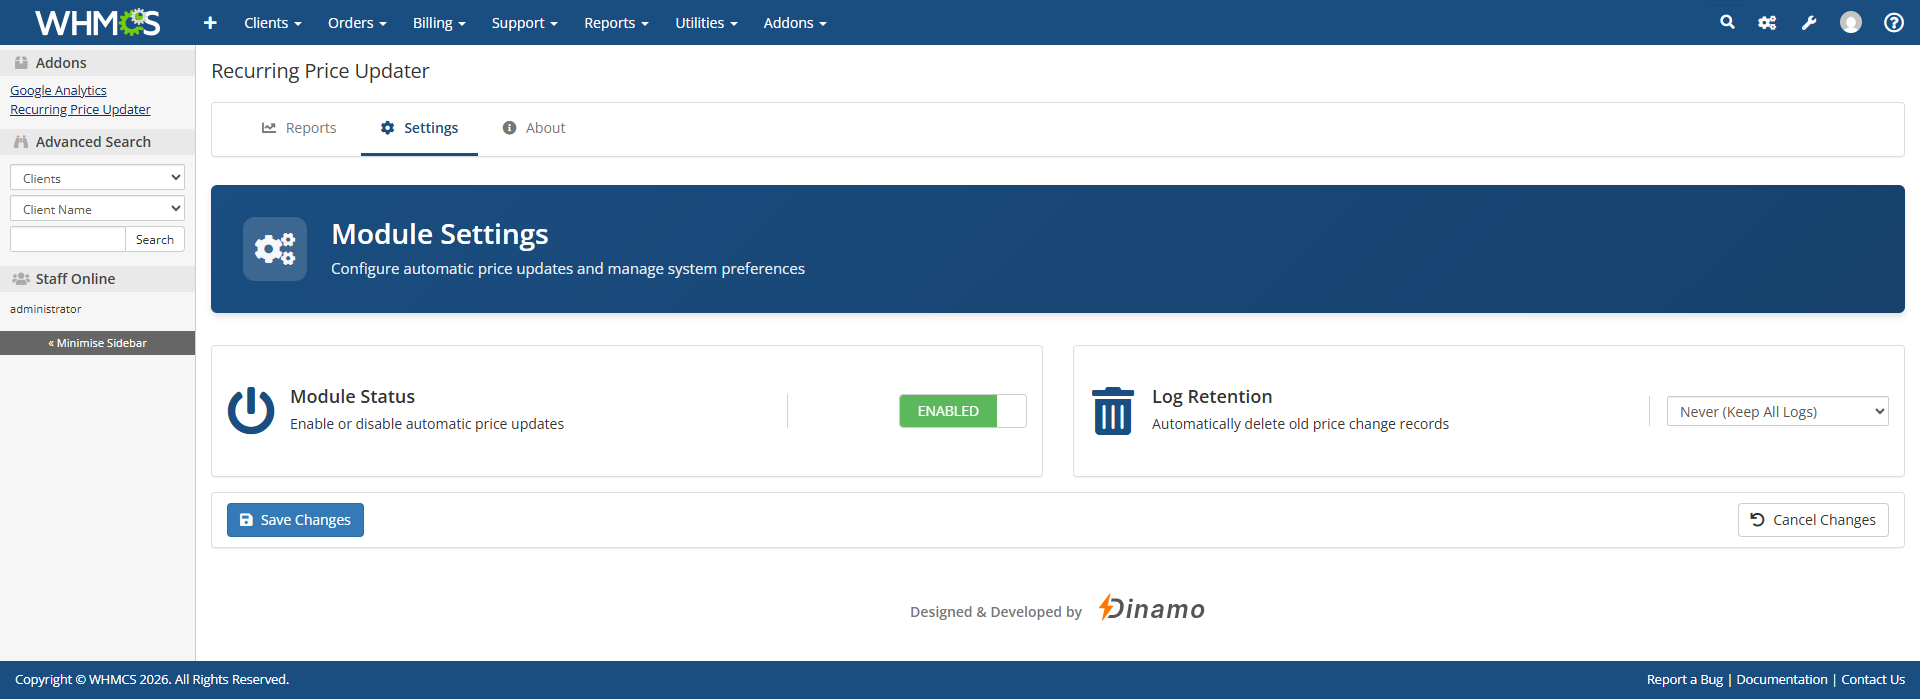Click the WHMCS logo in header
Screen dimensions: 1920x700
(x=97, y=22)
